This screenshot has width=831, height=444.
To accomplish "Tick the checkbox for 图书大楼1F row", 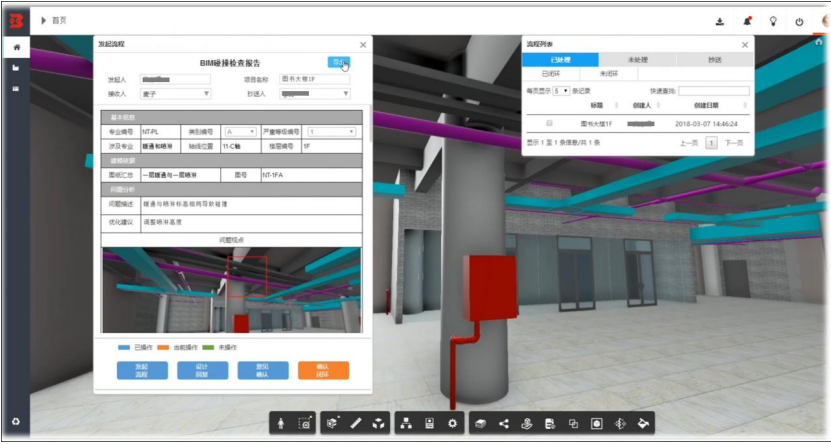I will pyautogui.click(x=549, y=123).
